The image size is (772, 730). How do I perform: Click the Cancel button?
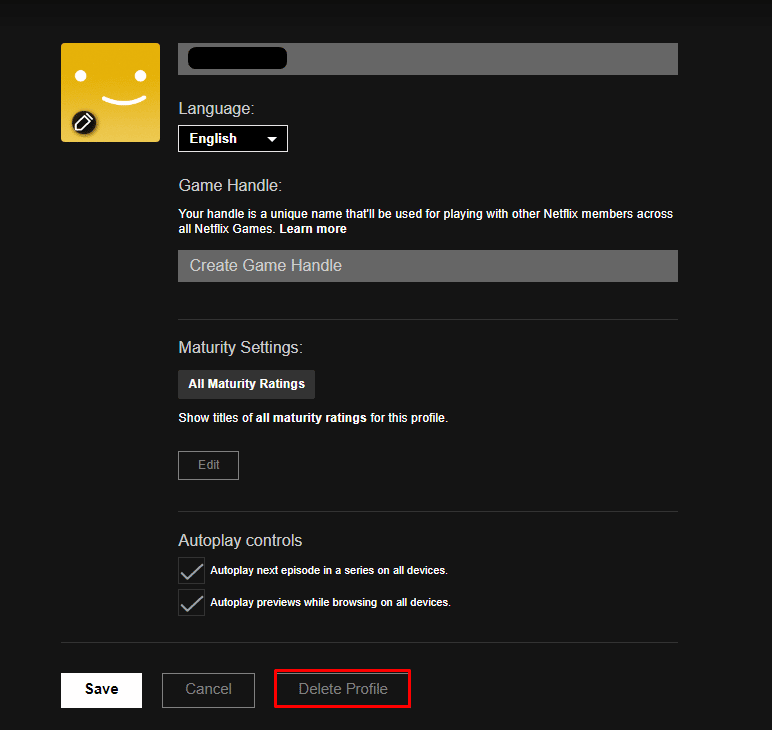click(x=208, y=690)
